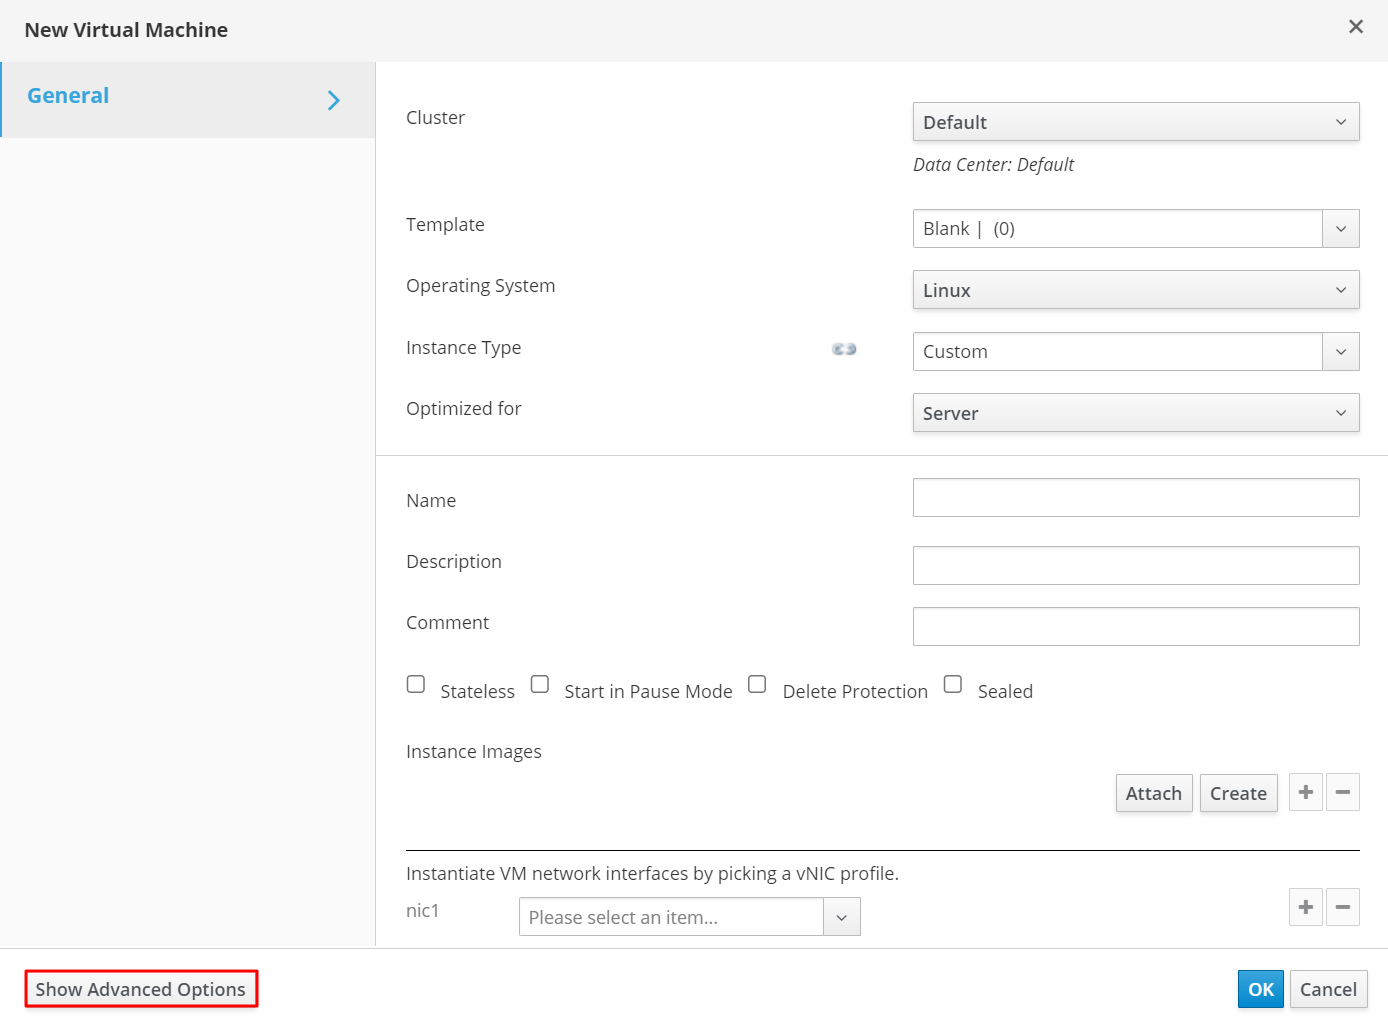Check the Sealed option

pos(953,684)
